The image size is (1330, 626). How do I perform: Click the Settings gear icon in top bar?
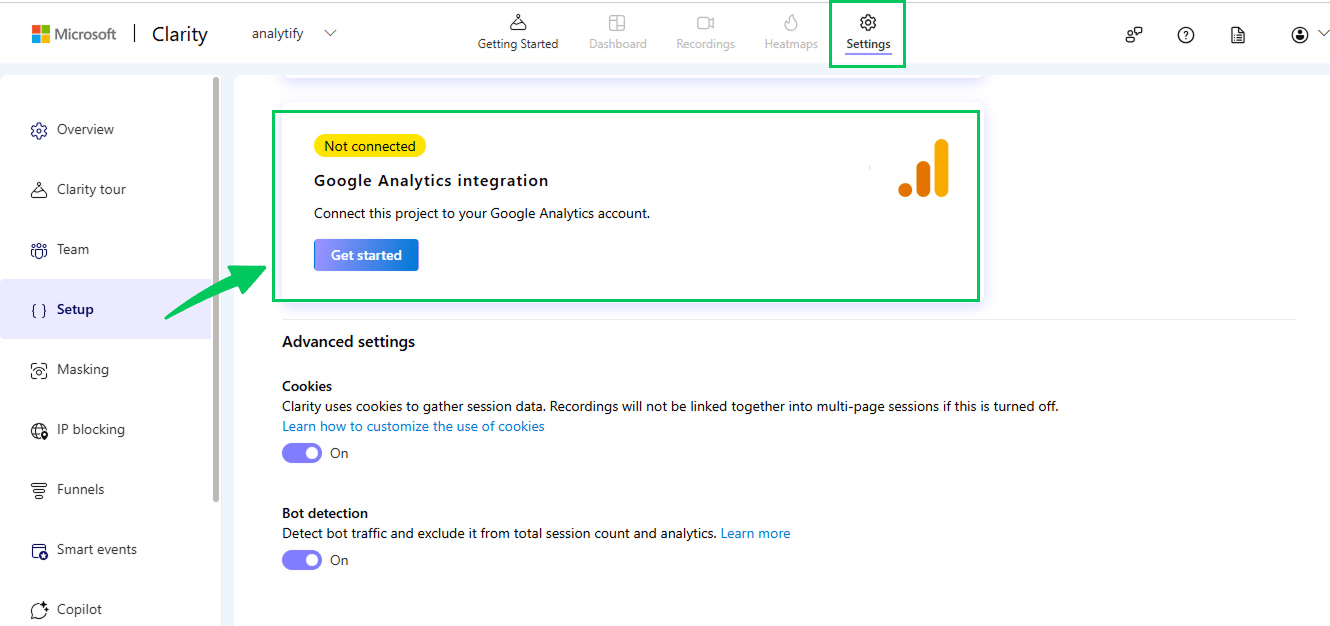(x=868, y=22)
